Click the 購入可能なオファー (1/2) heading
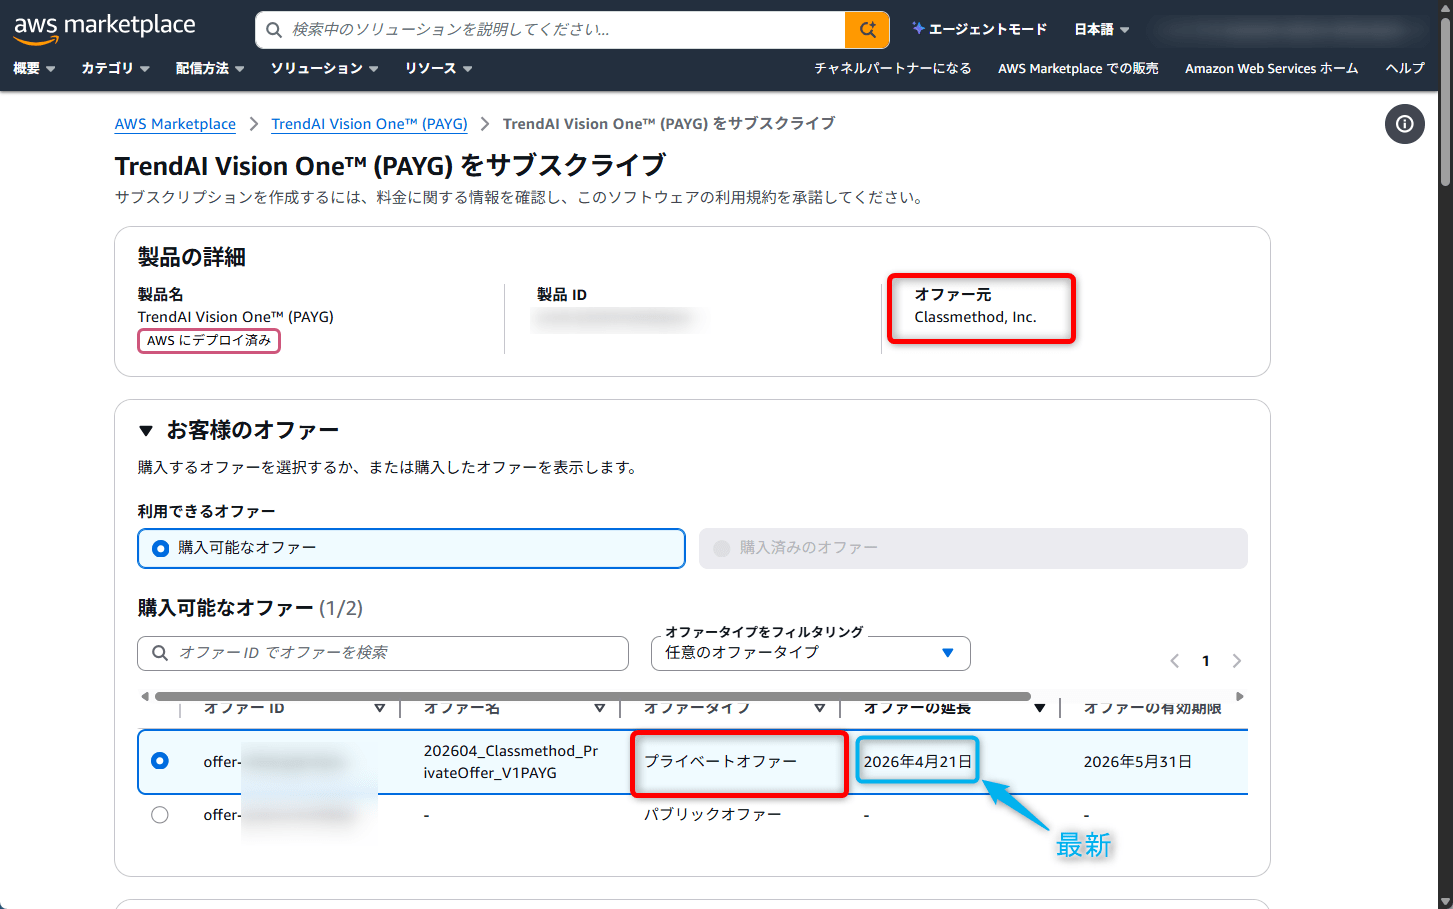Image resolution: width=1453 pixels, height=909 pixels. pos(250,608)
